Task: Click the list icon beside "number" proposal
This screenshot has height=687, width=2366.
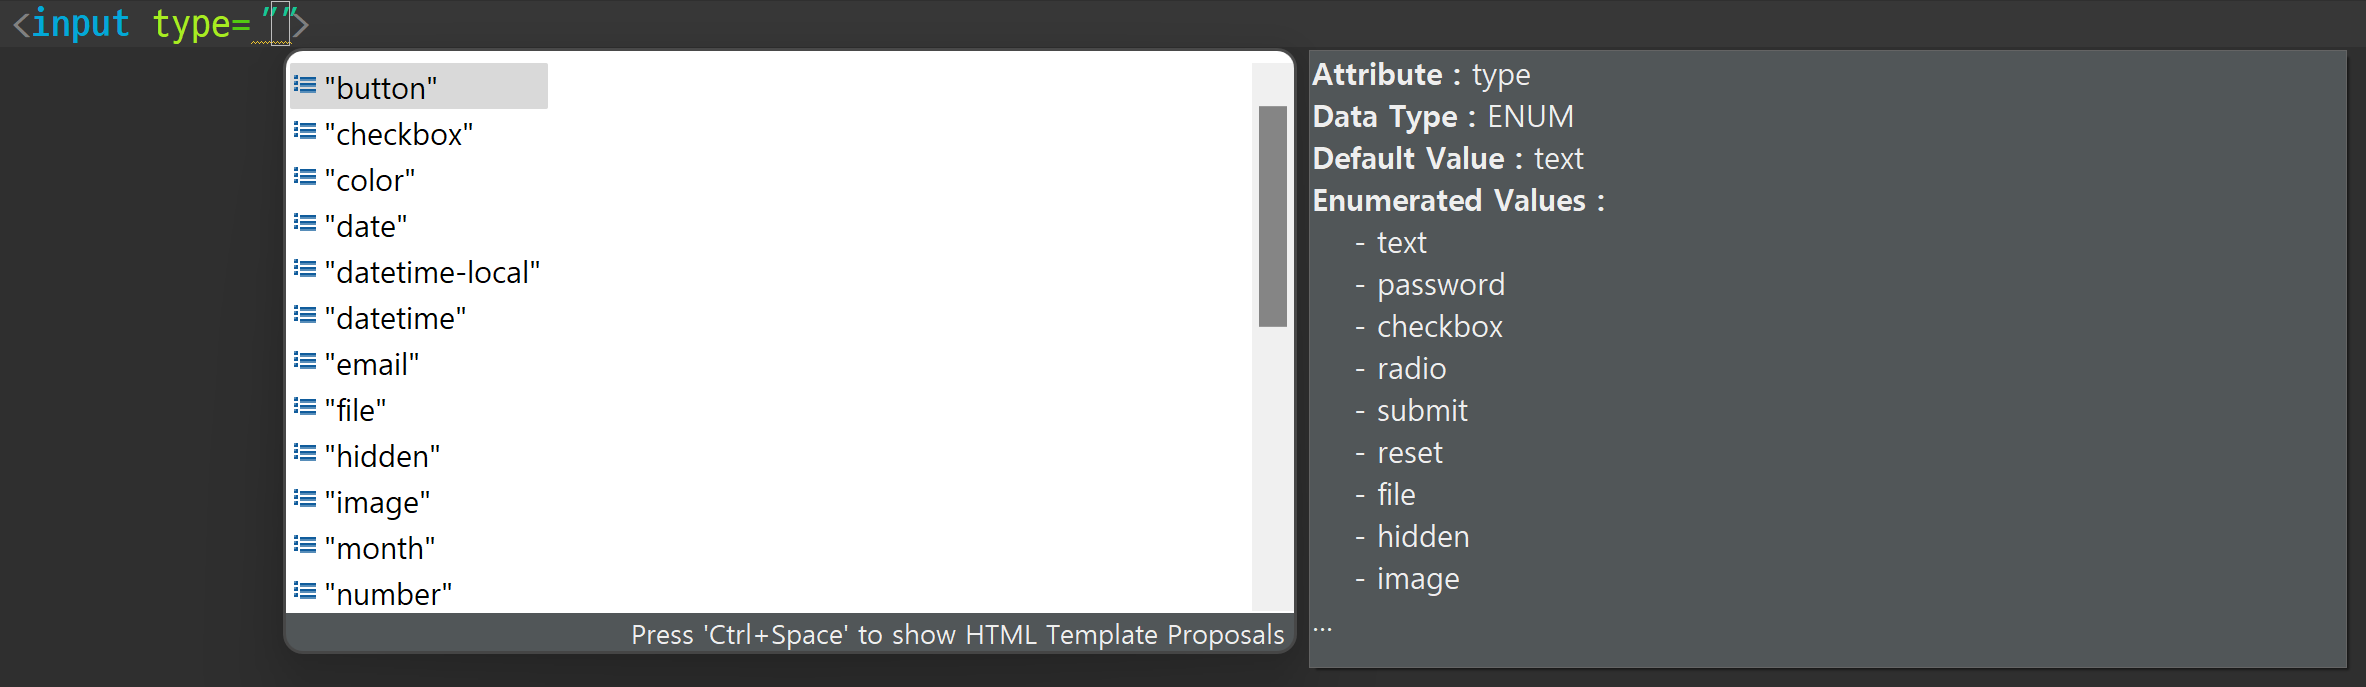Action: tap(305, 592)
